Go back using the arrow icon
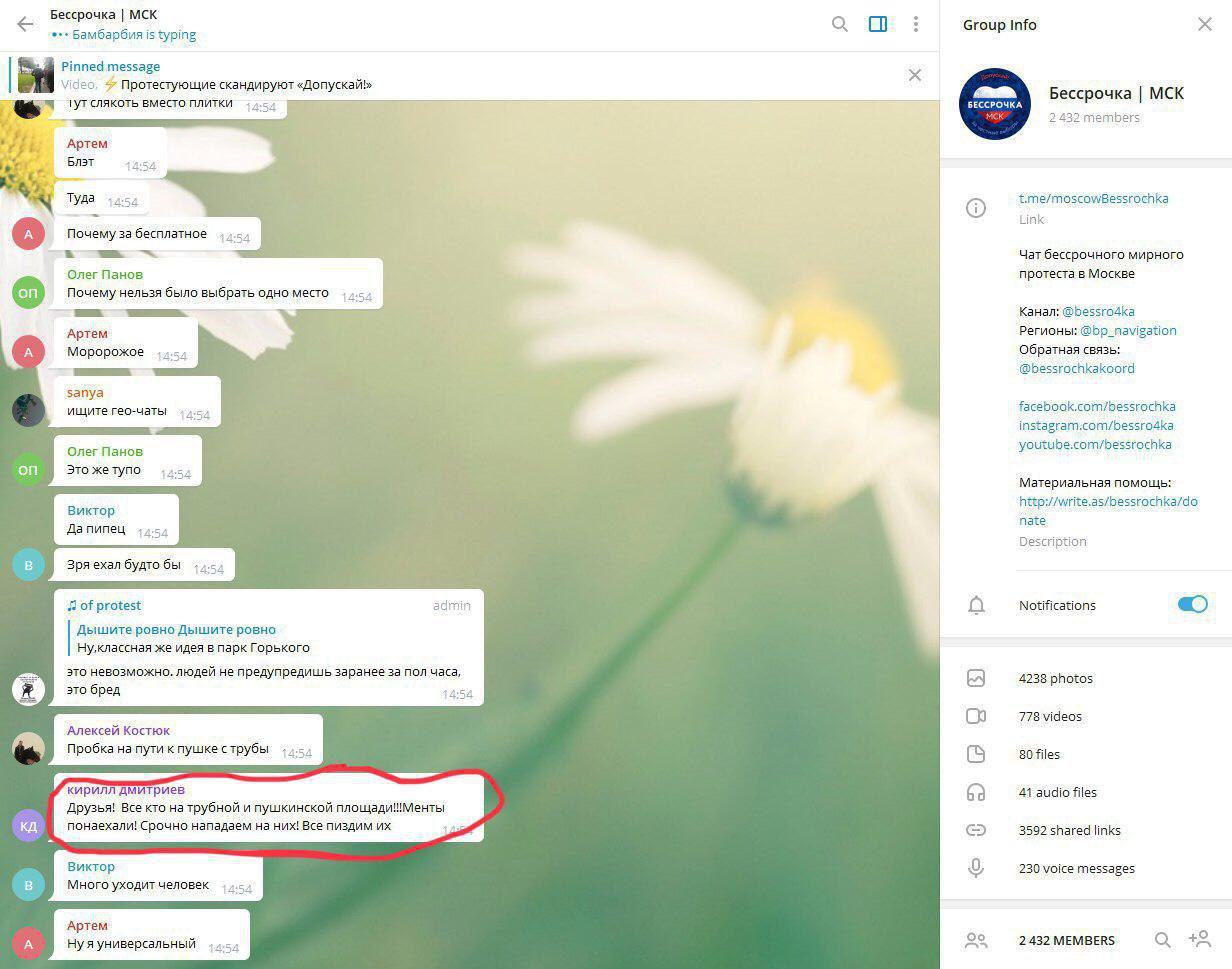This screenshot has width=1232, height=969. pos(25,24)
